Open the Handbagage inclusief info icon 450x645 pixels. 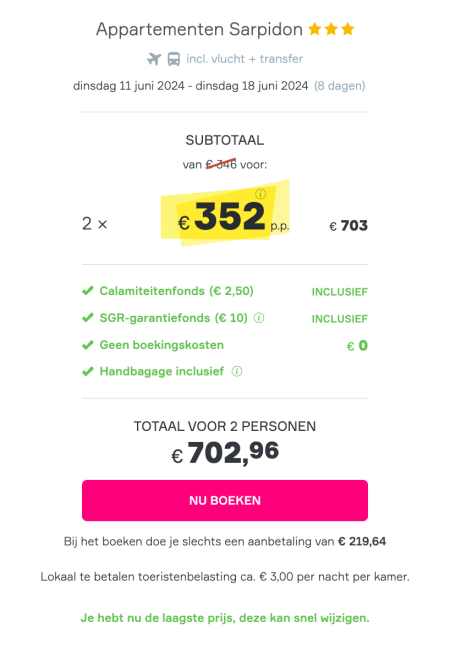coord(237,371)
